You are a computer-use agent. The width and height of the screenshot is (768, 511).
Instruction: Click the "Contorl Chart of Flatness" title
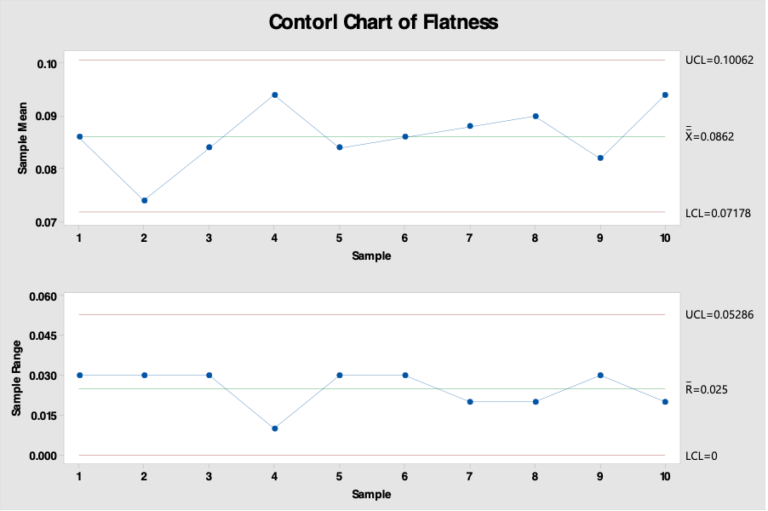pos(383,22)
